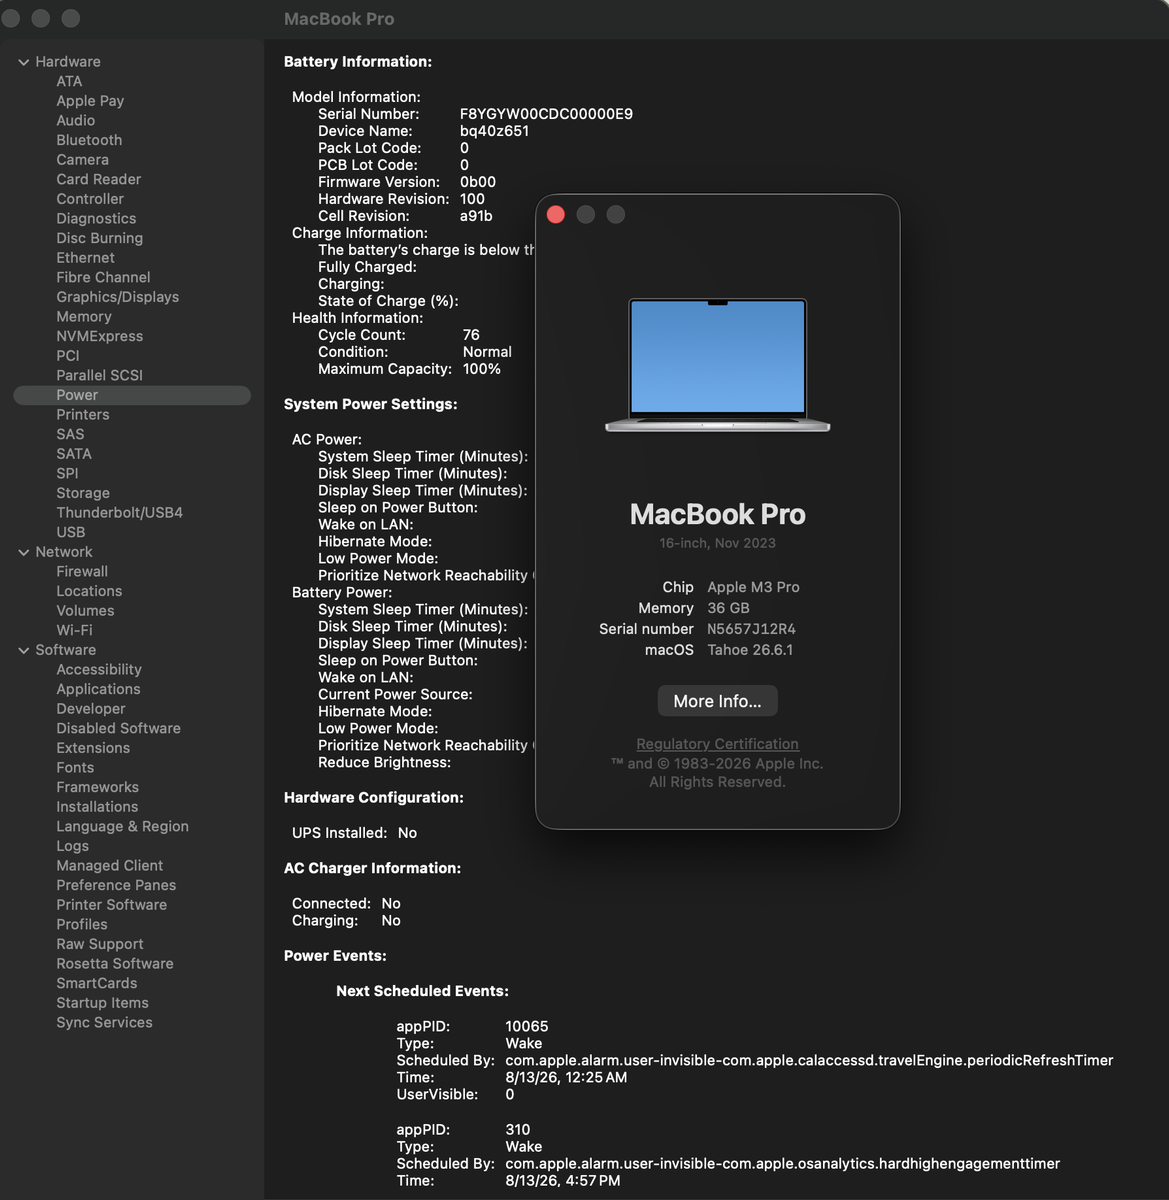Open the Bluetooth hardware entry
This screenshot has width=1169, height=1200.
coord(89,140)
